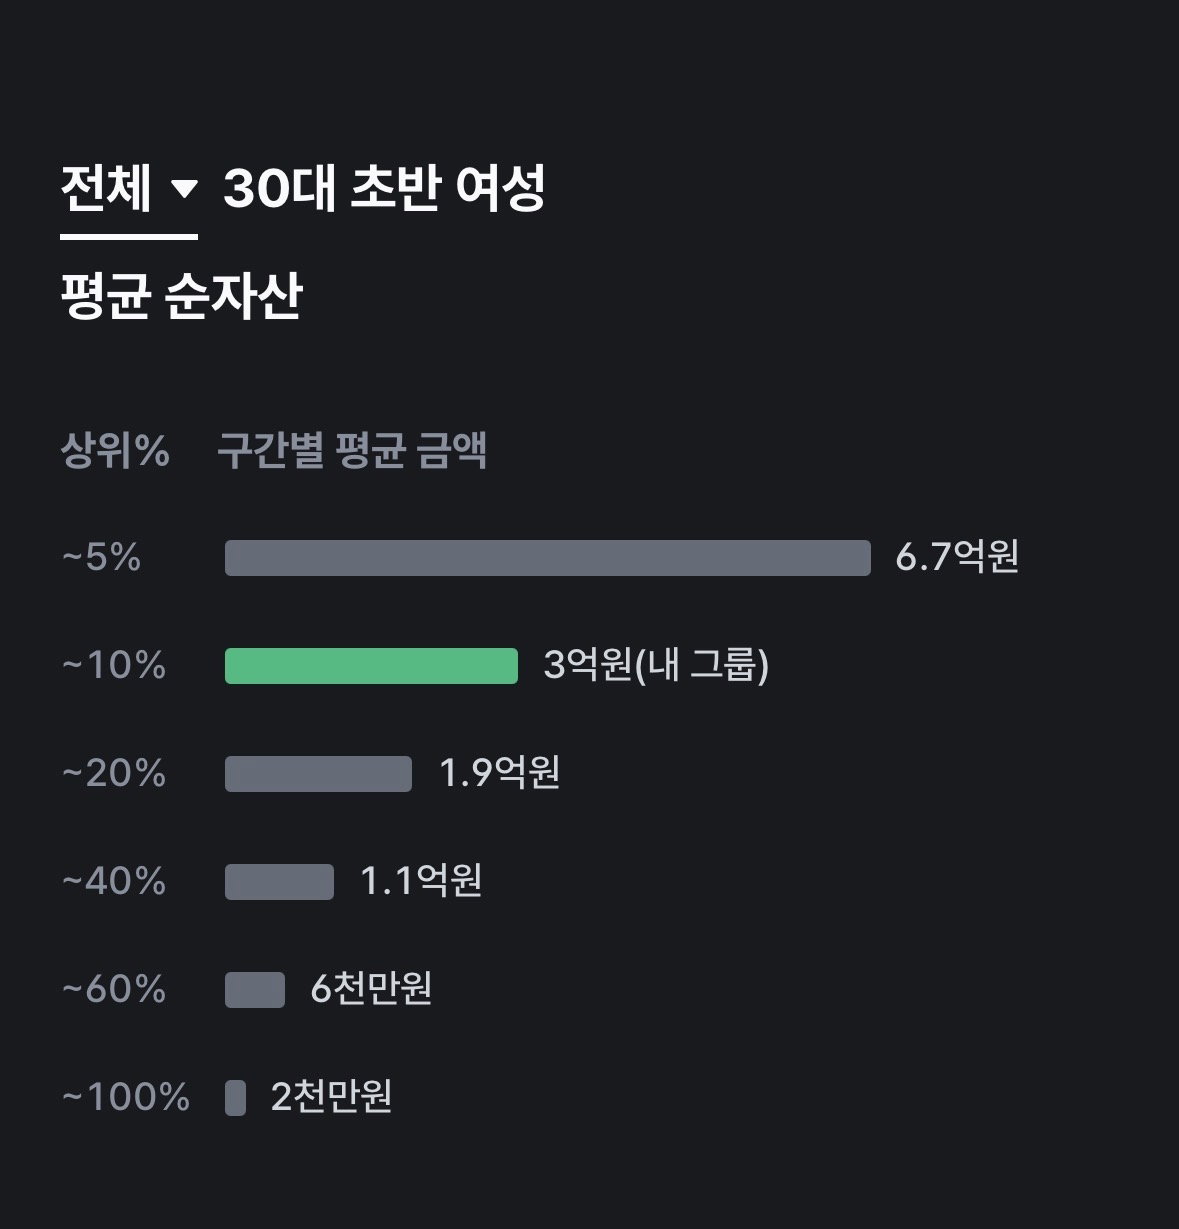Click the 6.7억원 value label
The width and height of the screenshot is (1179, 1229).
pyautogui.click(x=957, y=557)
